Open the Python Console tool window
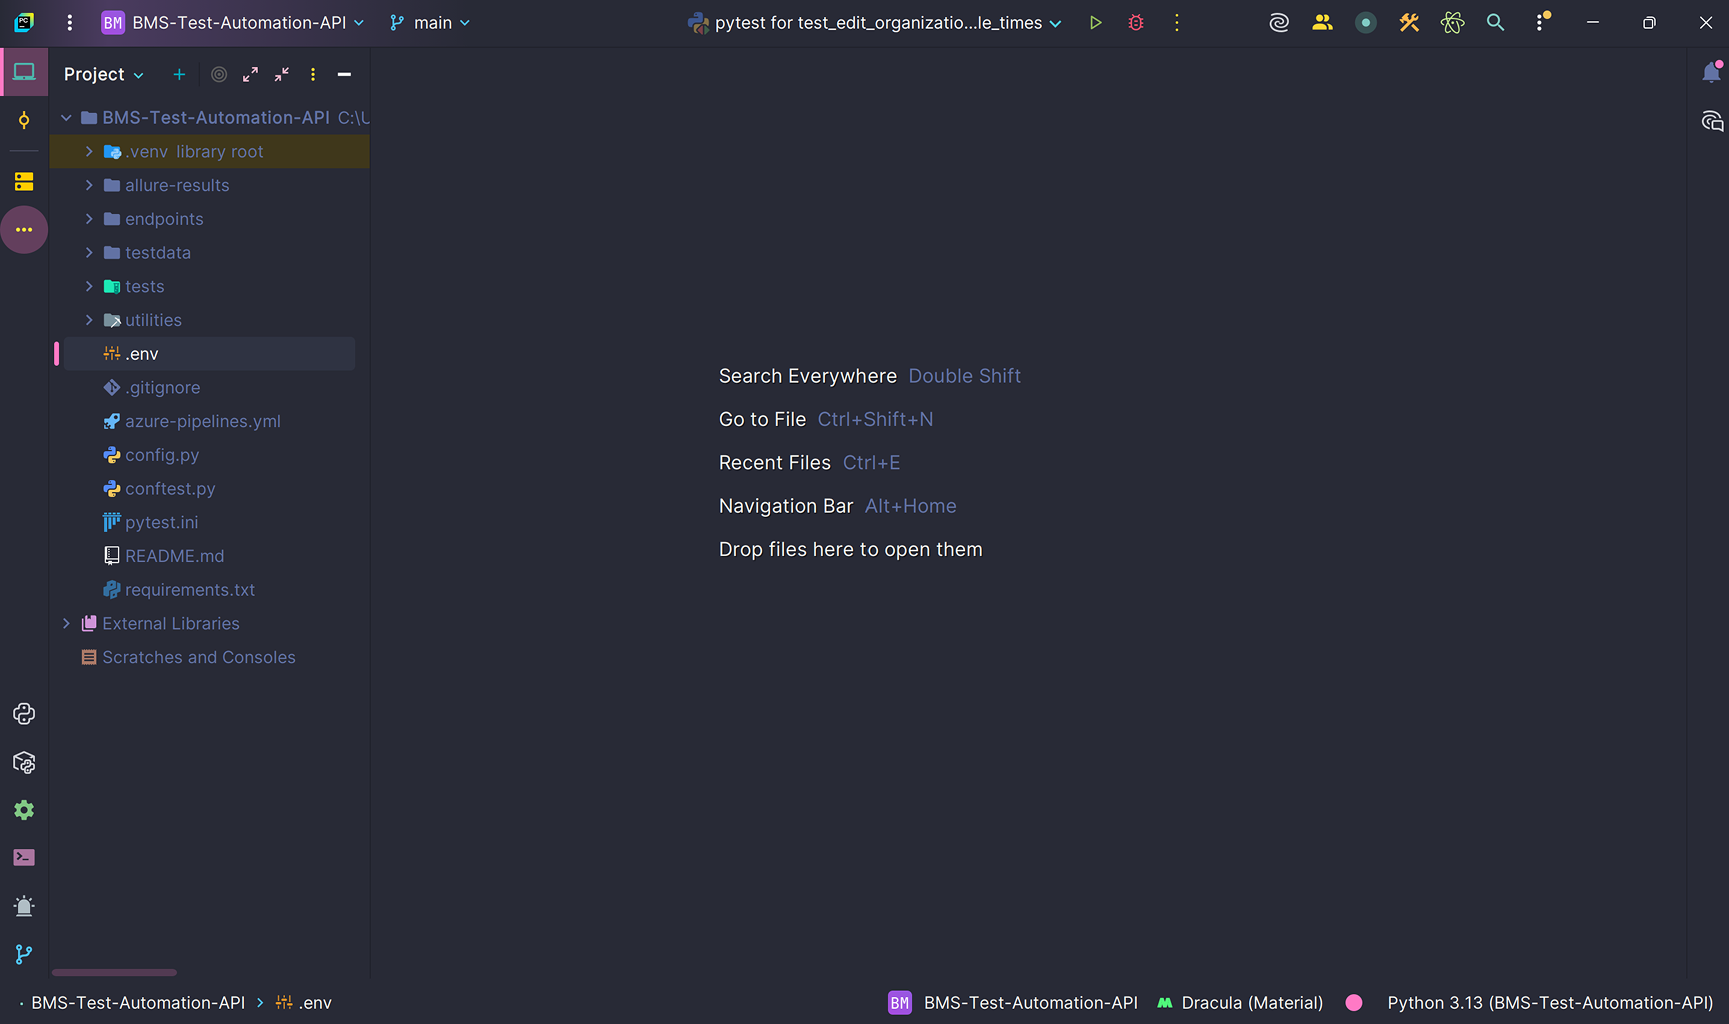This screenshot has height=1024, width=1729. click(24, 714)
